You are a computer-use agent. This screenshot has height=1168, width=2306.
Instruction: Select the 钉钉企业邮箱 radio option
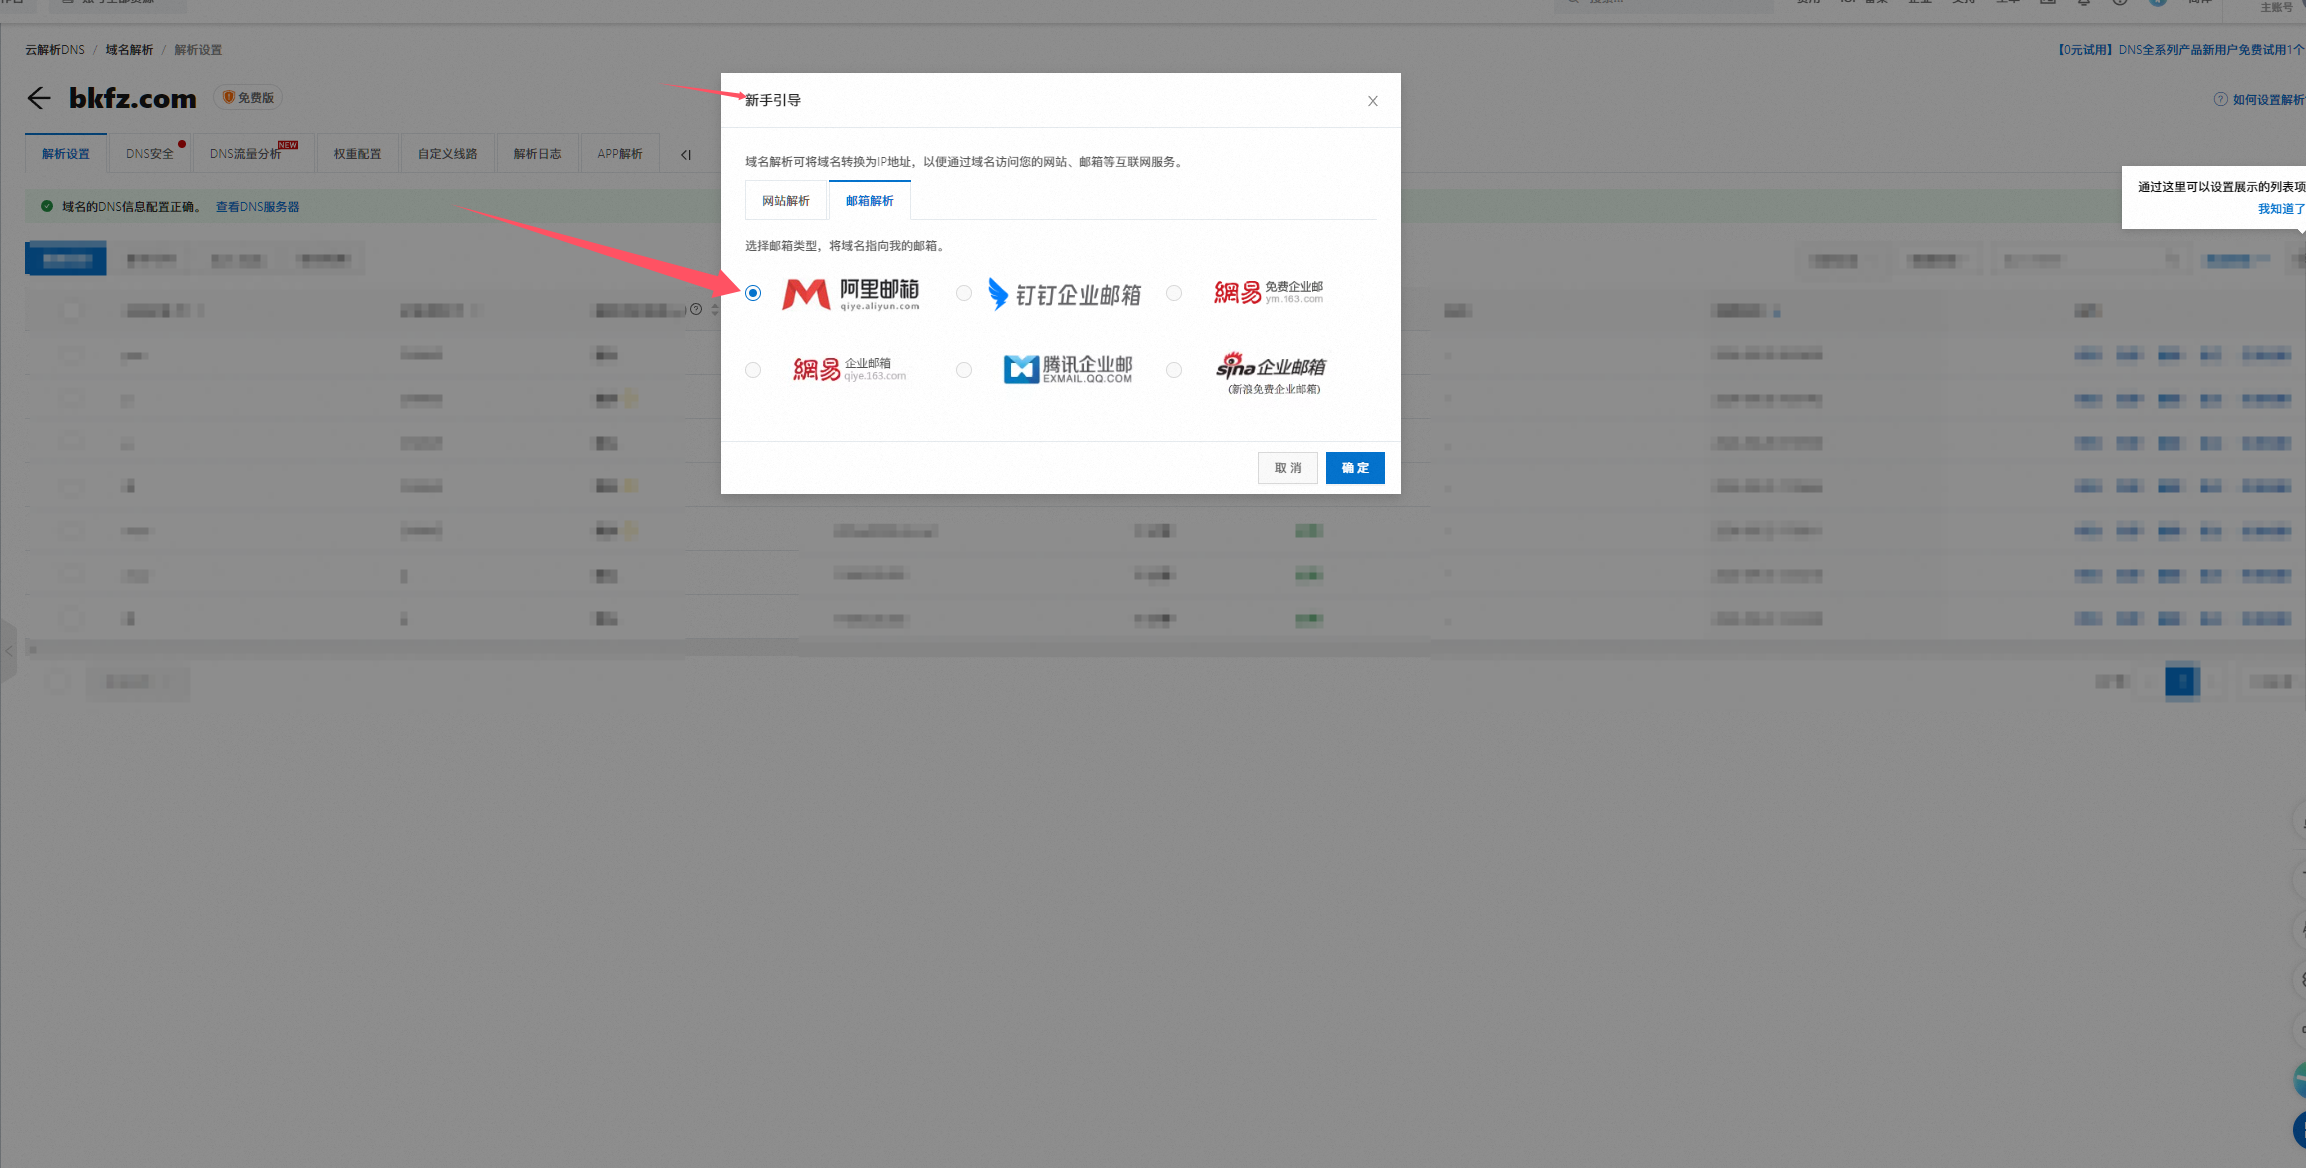pyautogui.click(x=964, y=293)
